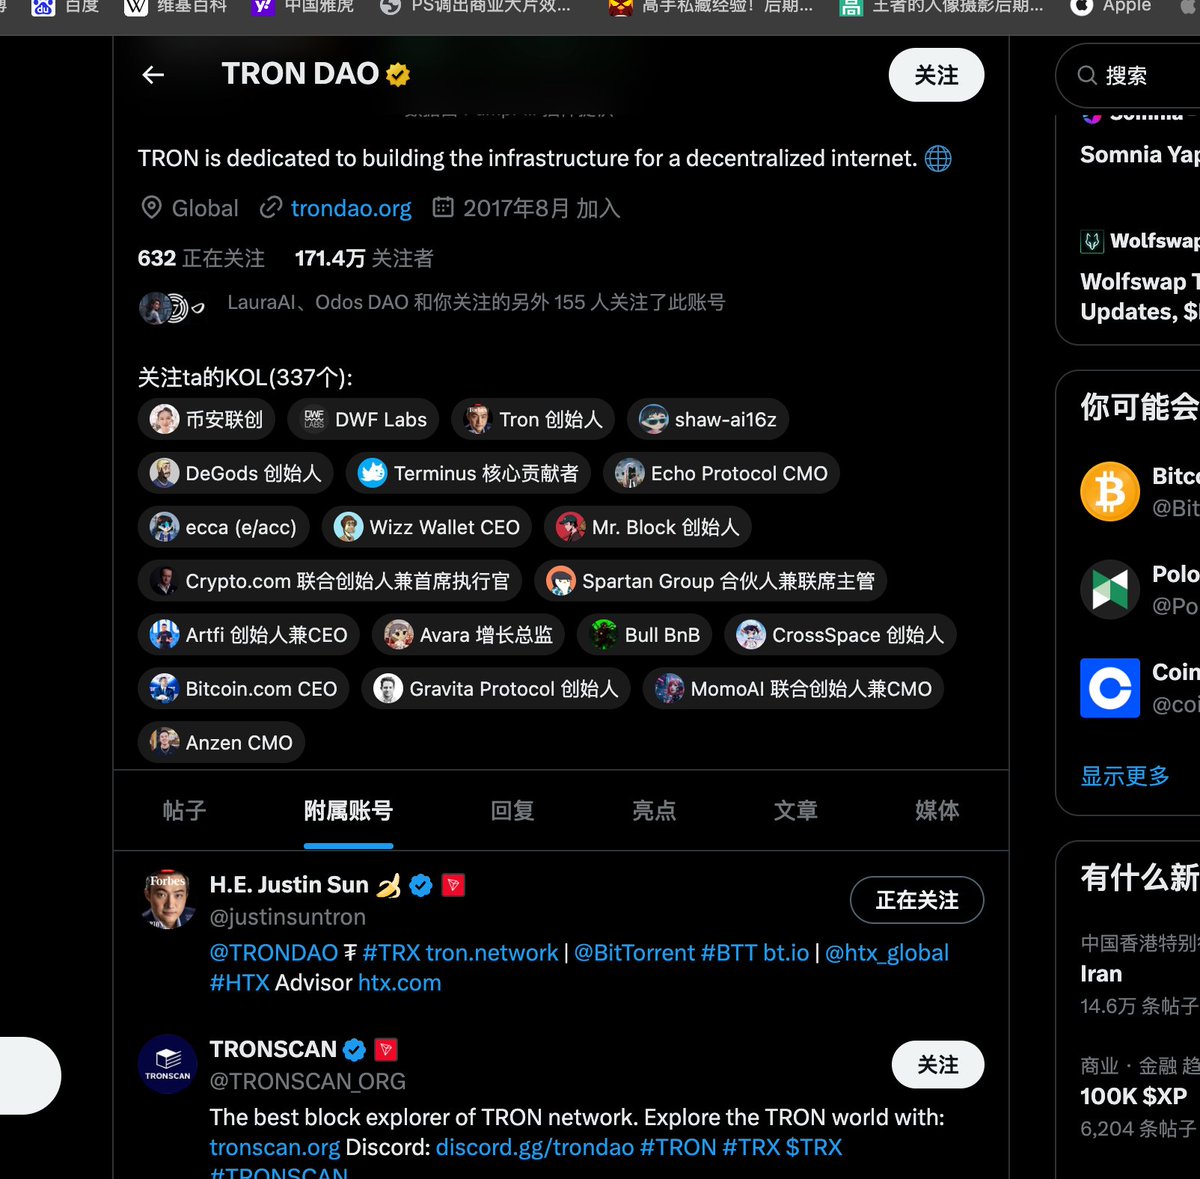Screen dimensions: 1200x1179
Task: Open the tronscan.org link
Action: click(275, 1147)
